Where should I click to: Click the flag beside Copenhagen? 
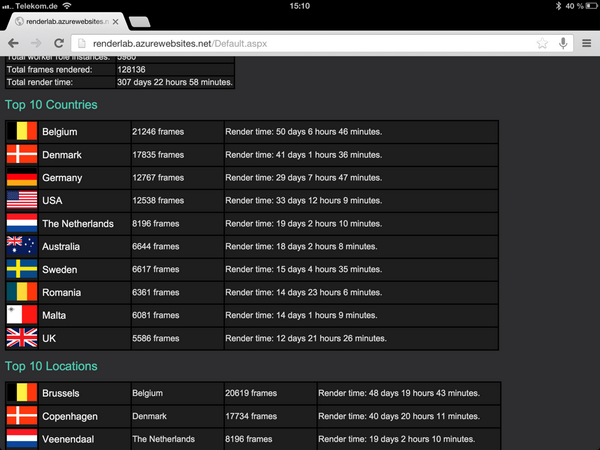click(22, 416)
